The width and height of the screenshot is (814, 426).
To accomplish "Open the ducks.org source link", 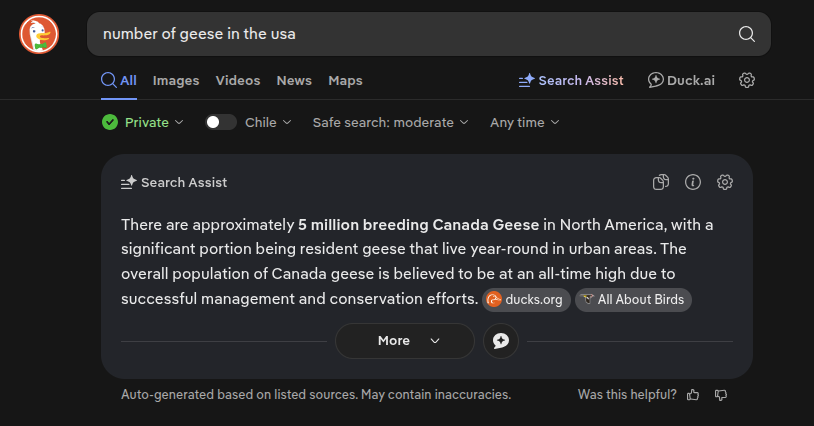I will (526, 300).
